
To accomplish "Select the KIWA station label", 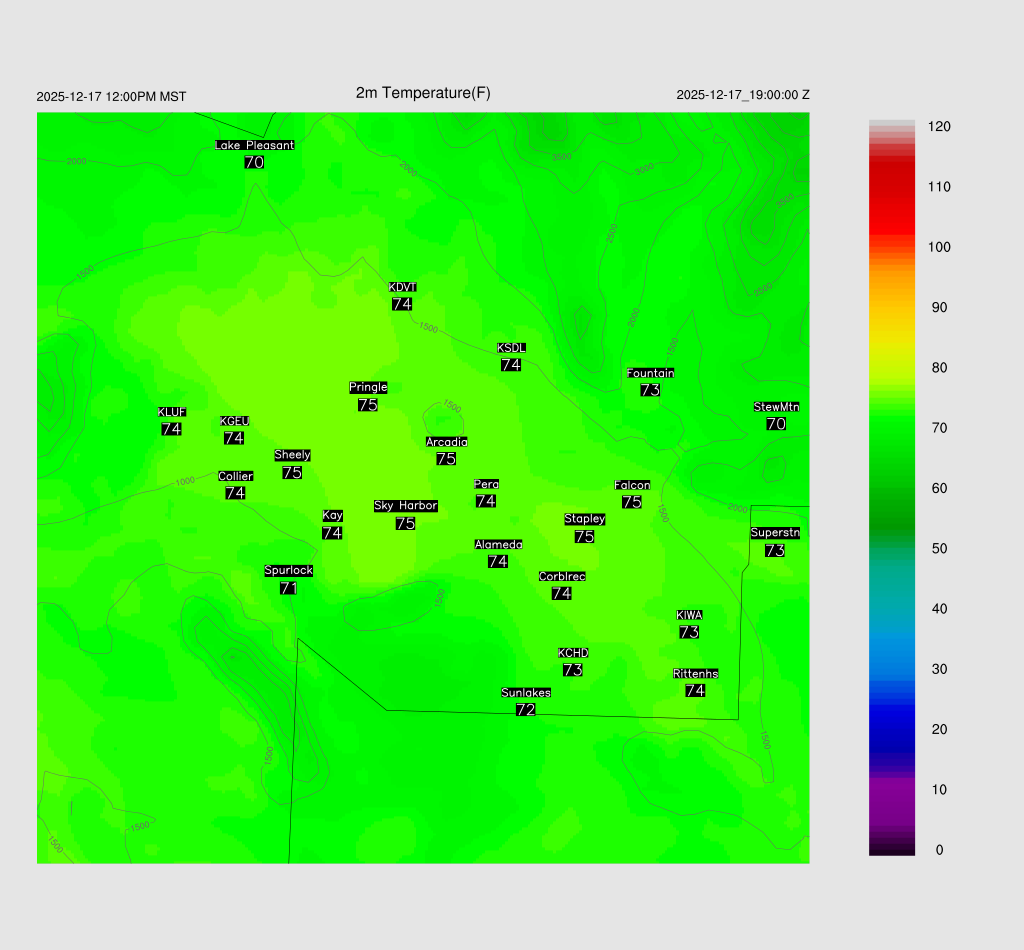I will (x=689, y=615).
